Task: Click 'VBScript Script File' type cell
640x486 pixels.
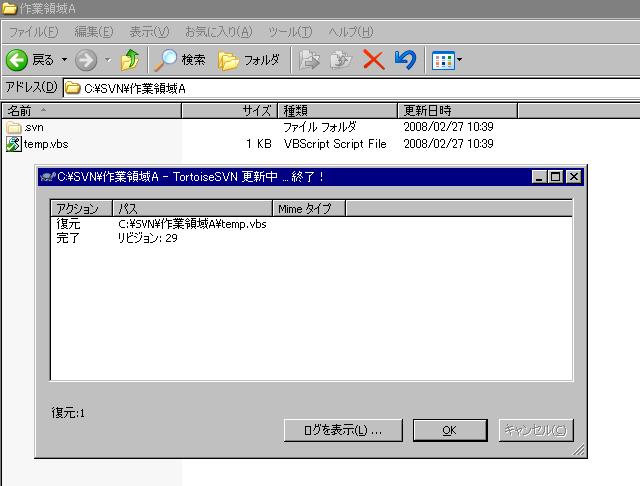Action: 335,144
